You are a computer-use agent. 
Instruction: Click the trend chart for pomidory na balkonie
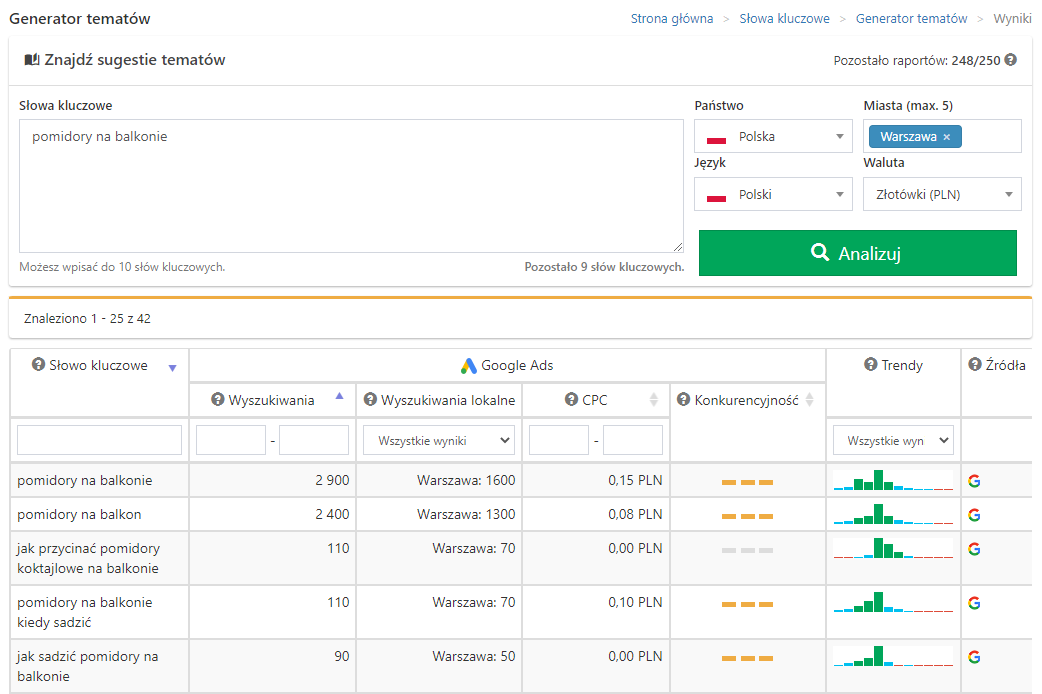coord(893,480)
